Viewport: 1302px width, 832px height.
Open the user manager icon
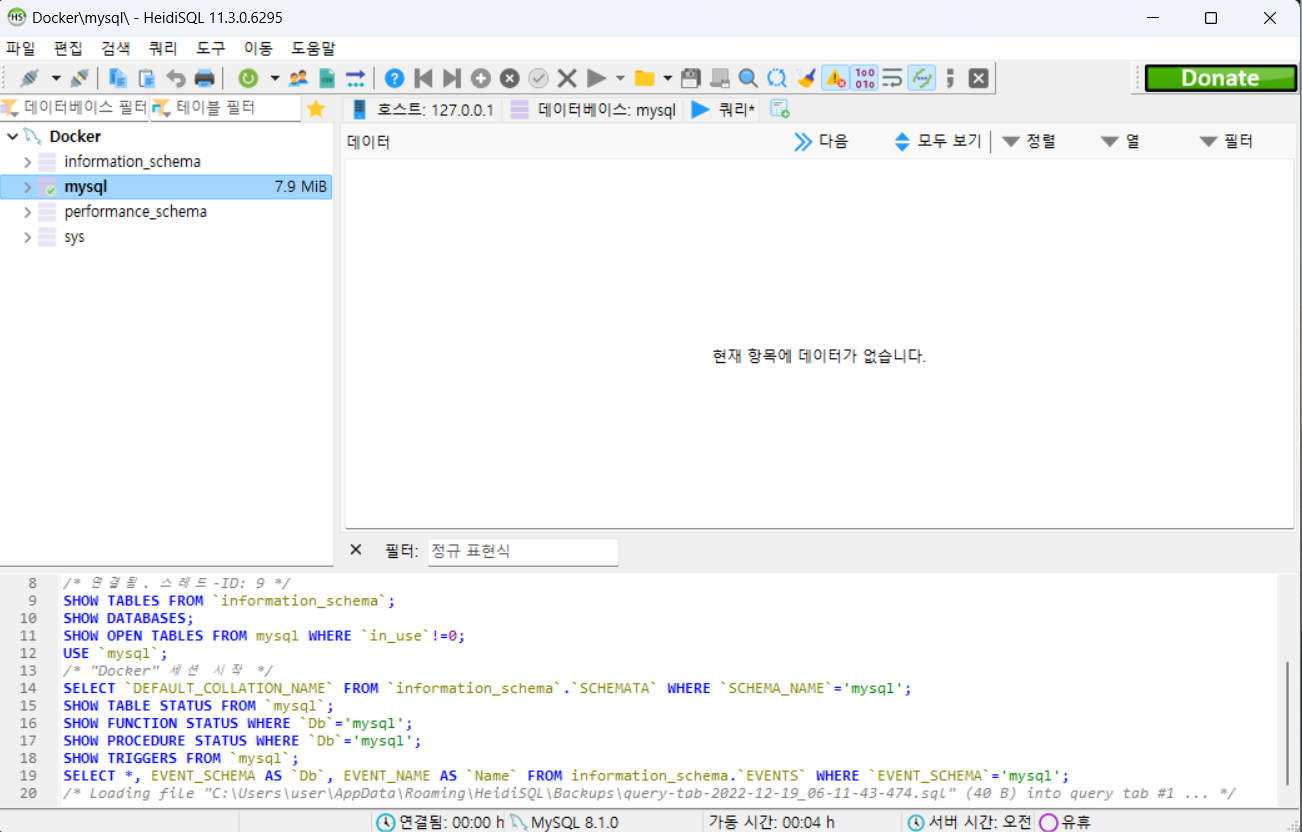click(298, 78)
